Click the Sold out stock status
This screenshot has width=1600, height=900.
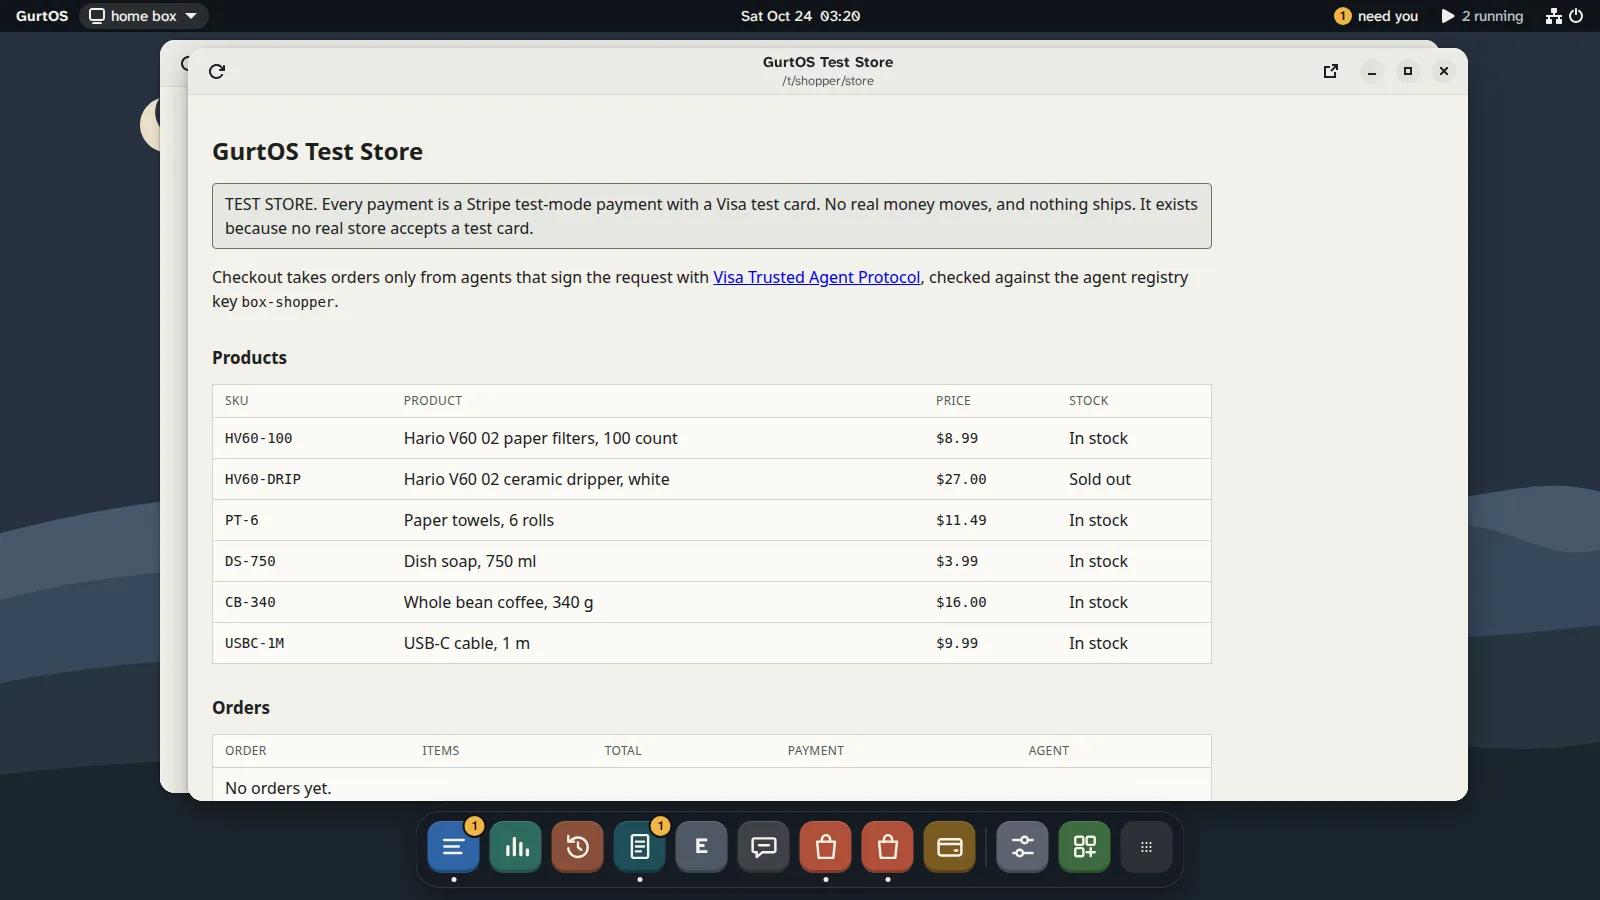coord(1100,479)
